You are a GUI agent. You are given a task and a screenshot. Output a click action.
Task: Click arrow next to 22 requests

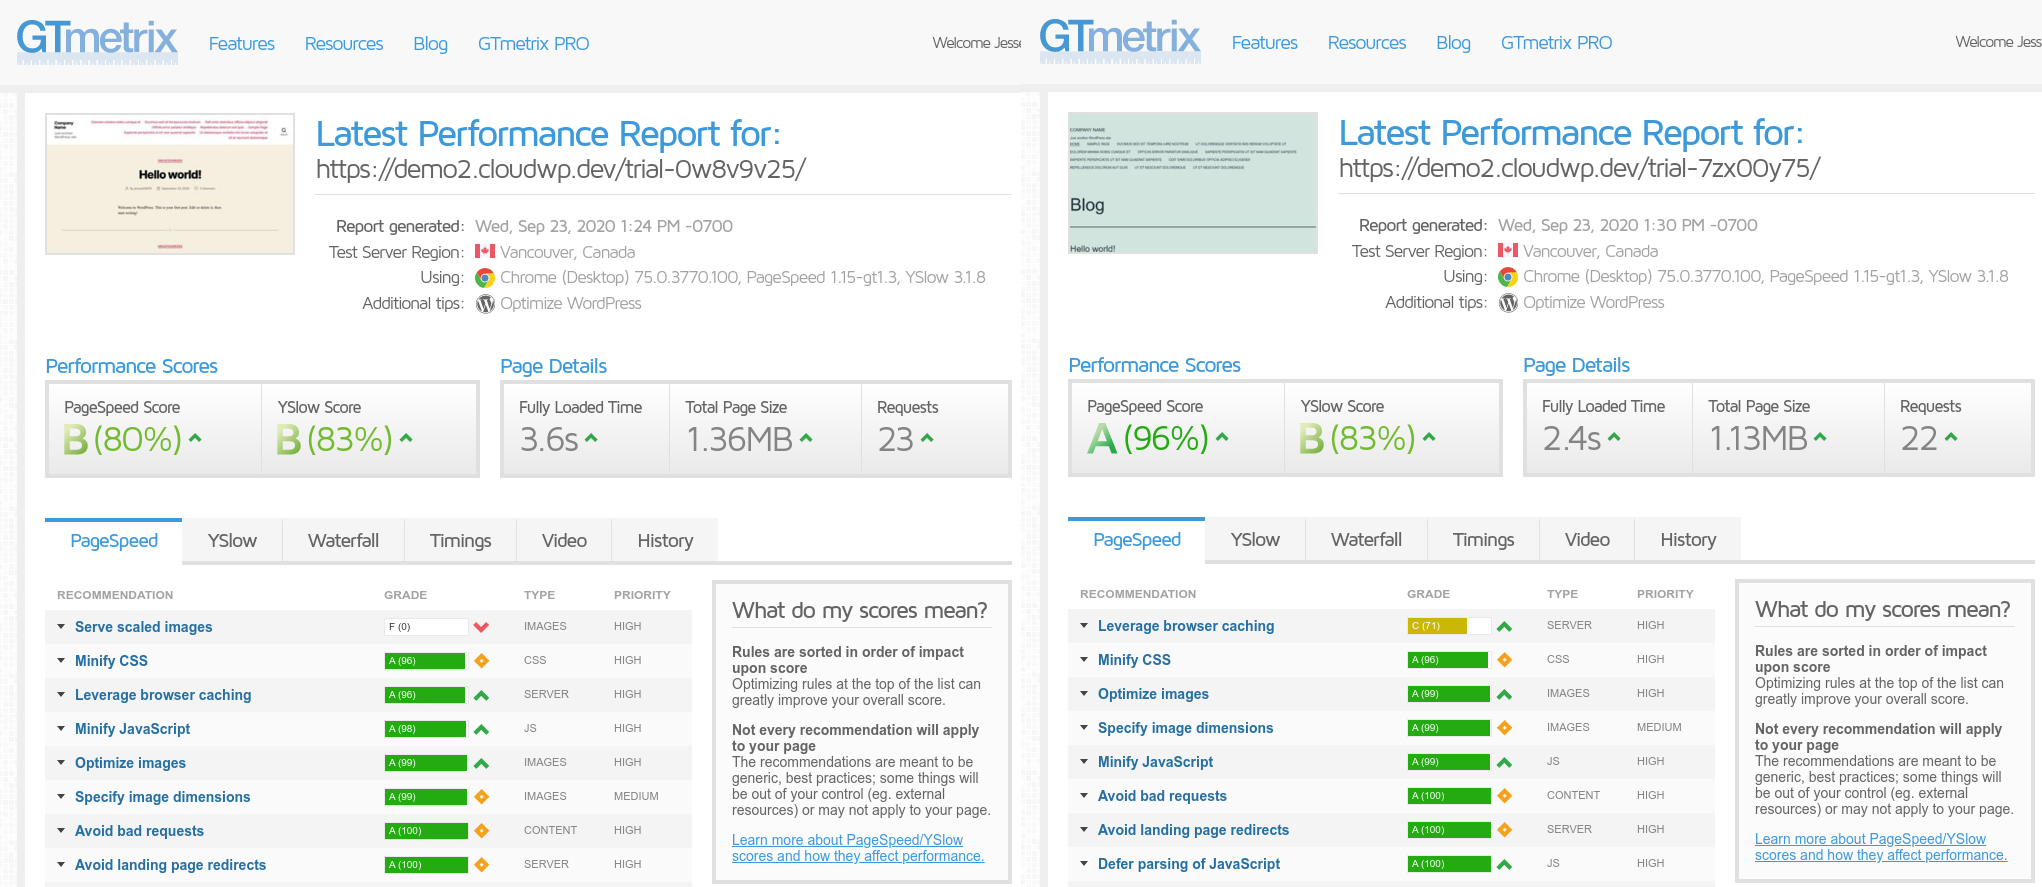tap(1951, 437)
